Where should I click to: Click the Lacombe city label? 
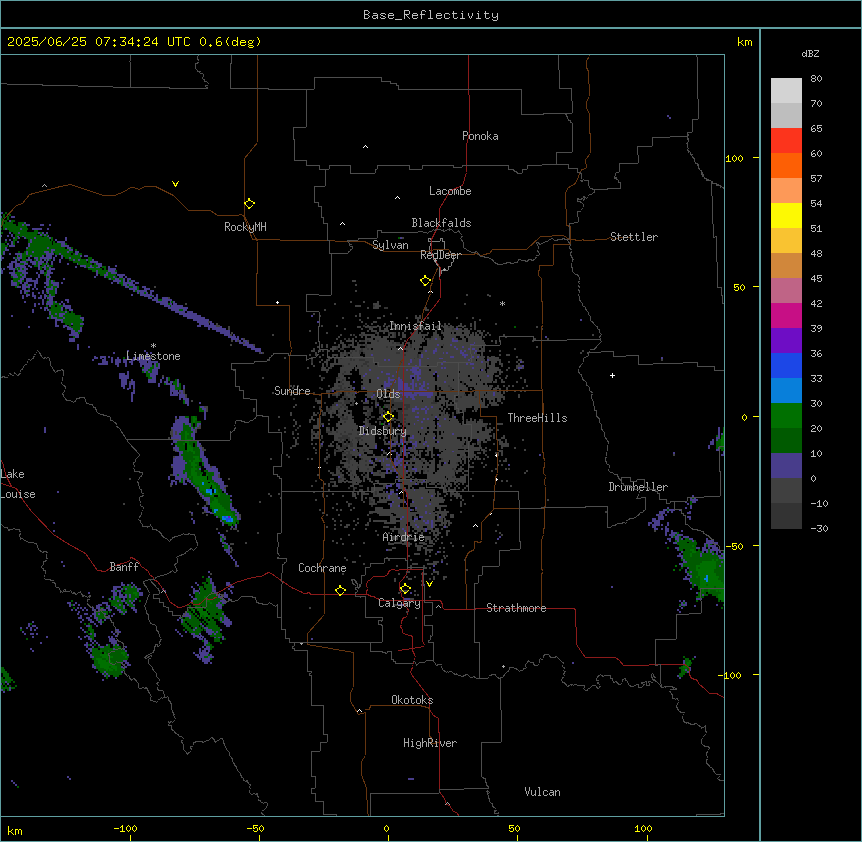coord(450,191)
